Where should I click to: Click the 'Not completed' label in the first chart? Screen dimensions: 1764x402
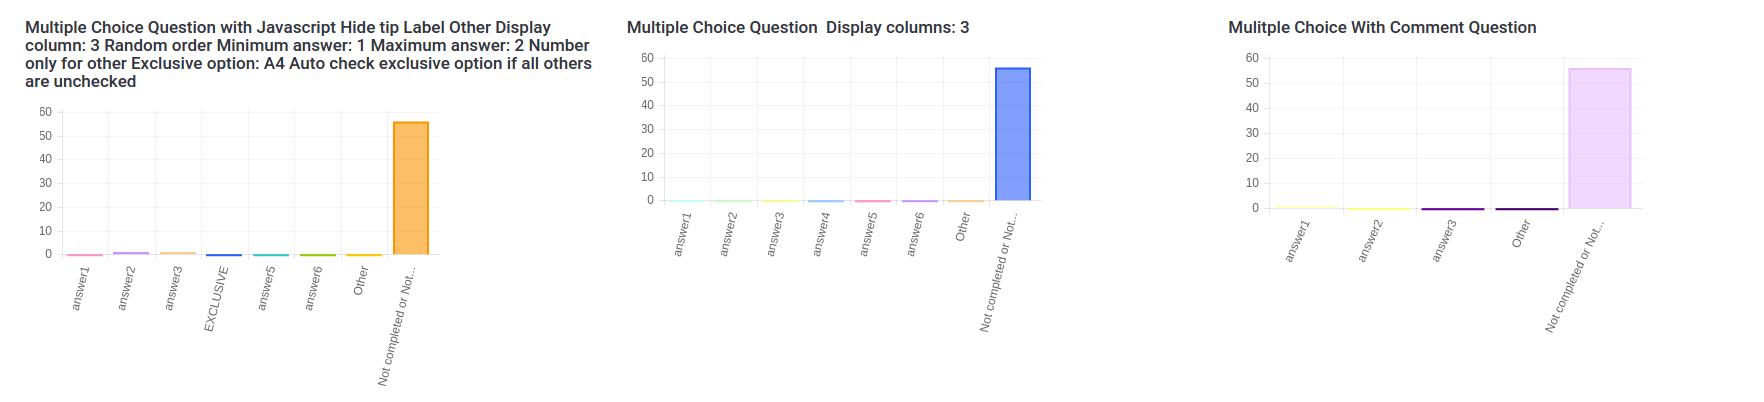click(397, 327)
